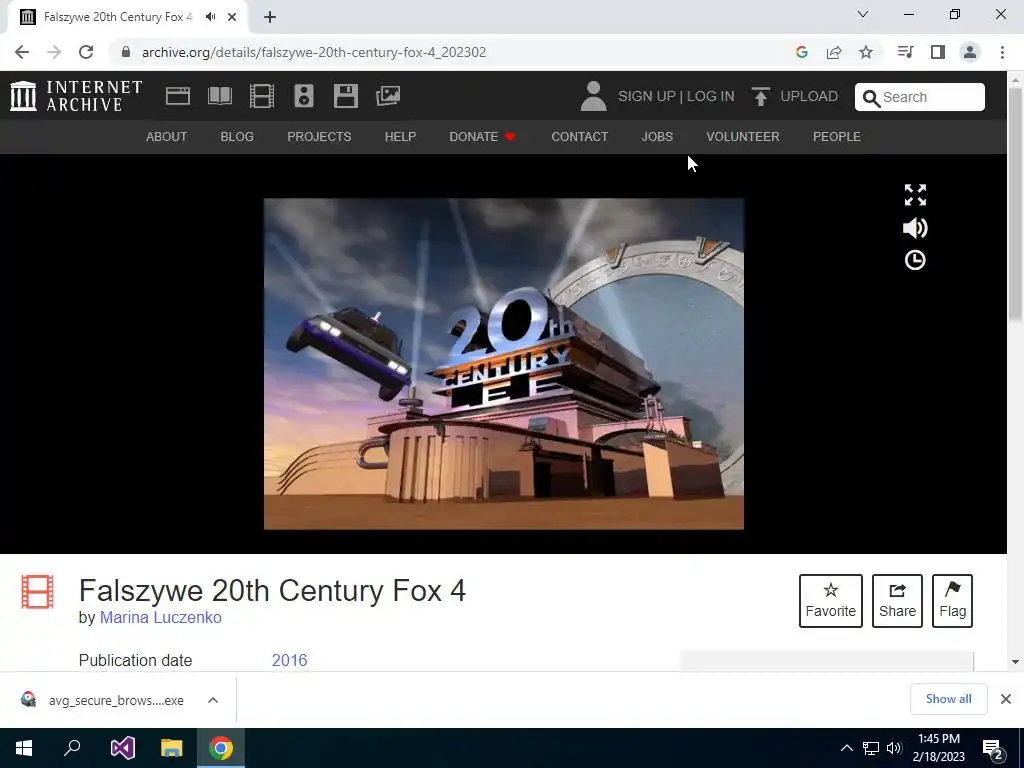Open the Windows Start menu
Viewport: 1024px width, 768px height.
pos(24,748)
